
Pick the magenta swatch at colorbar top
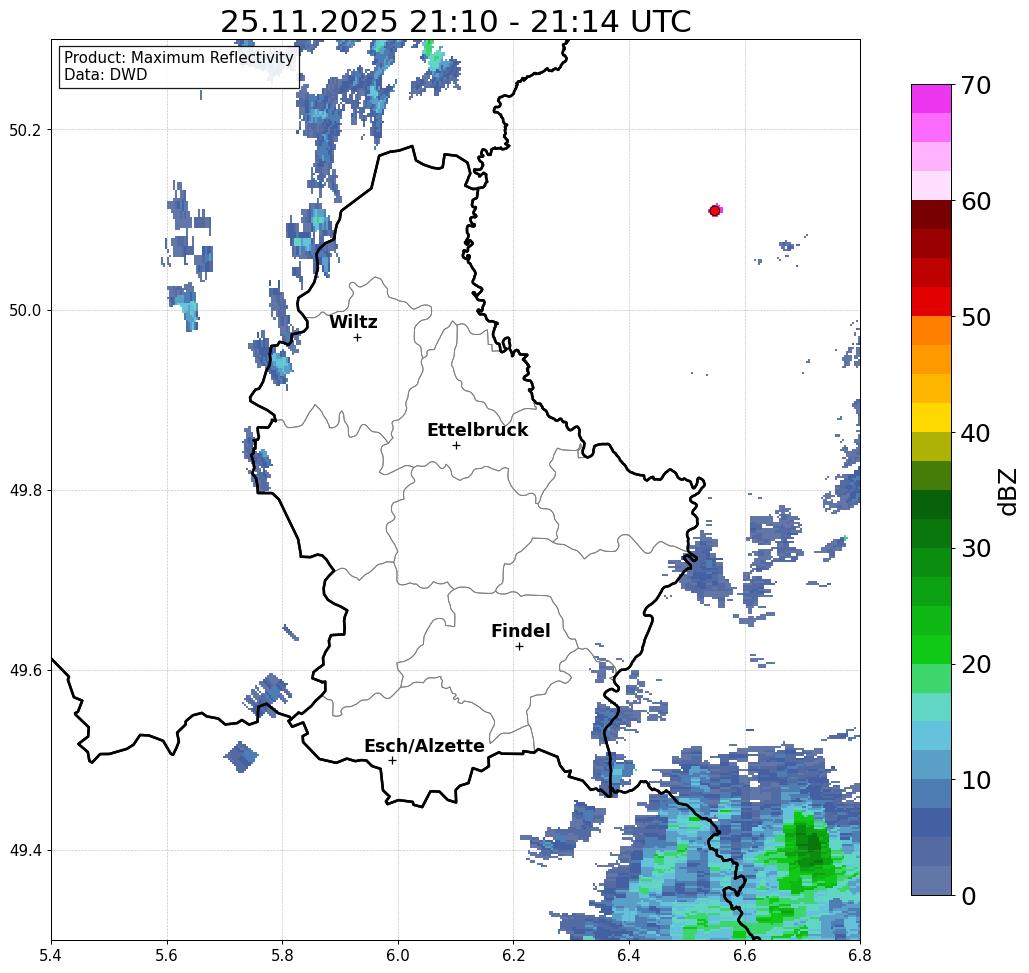(931, 99)
